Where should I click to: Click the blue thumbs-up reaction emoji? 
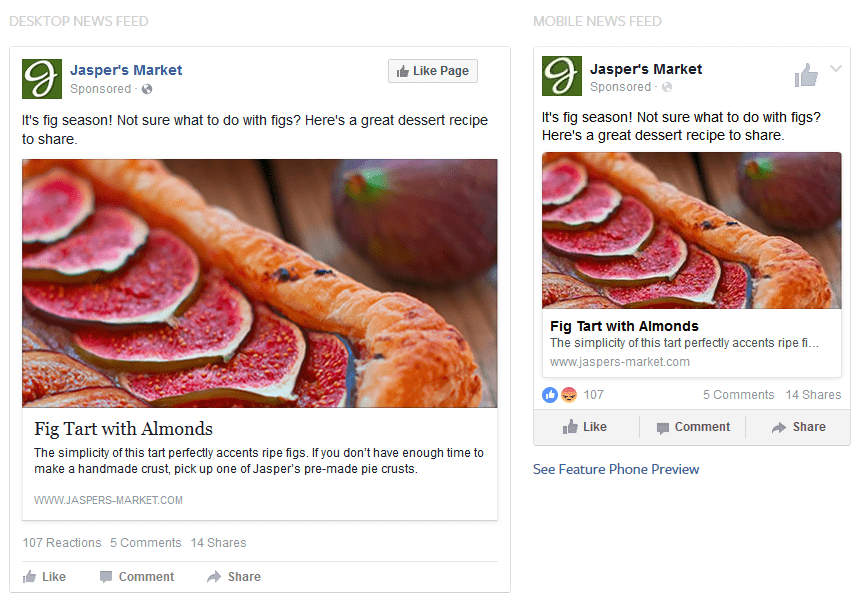(549, 395)
